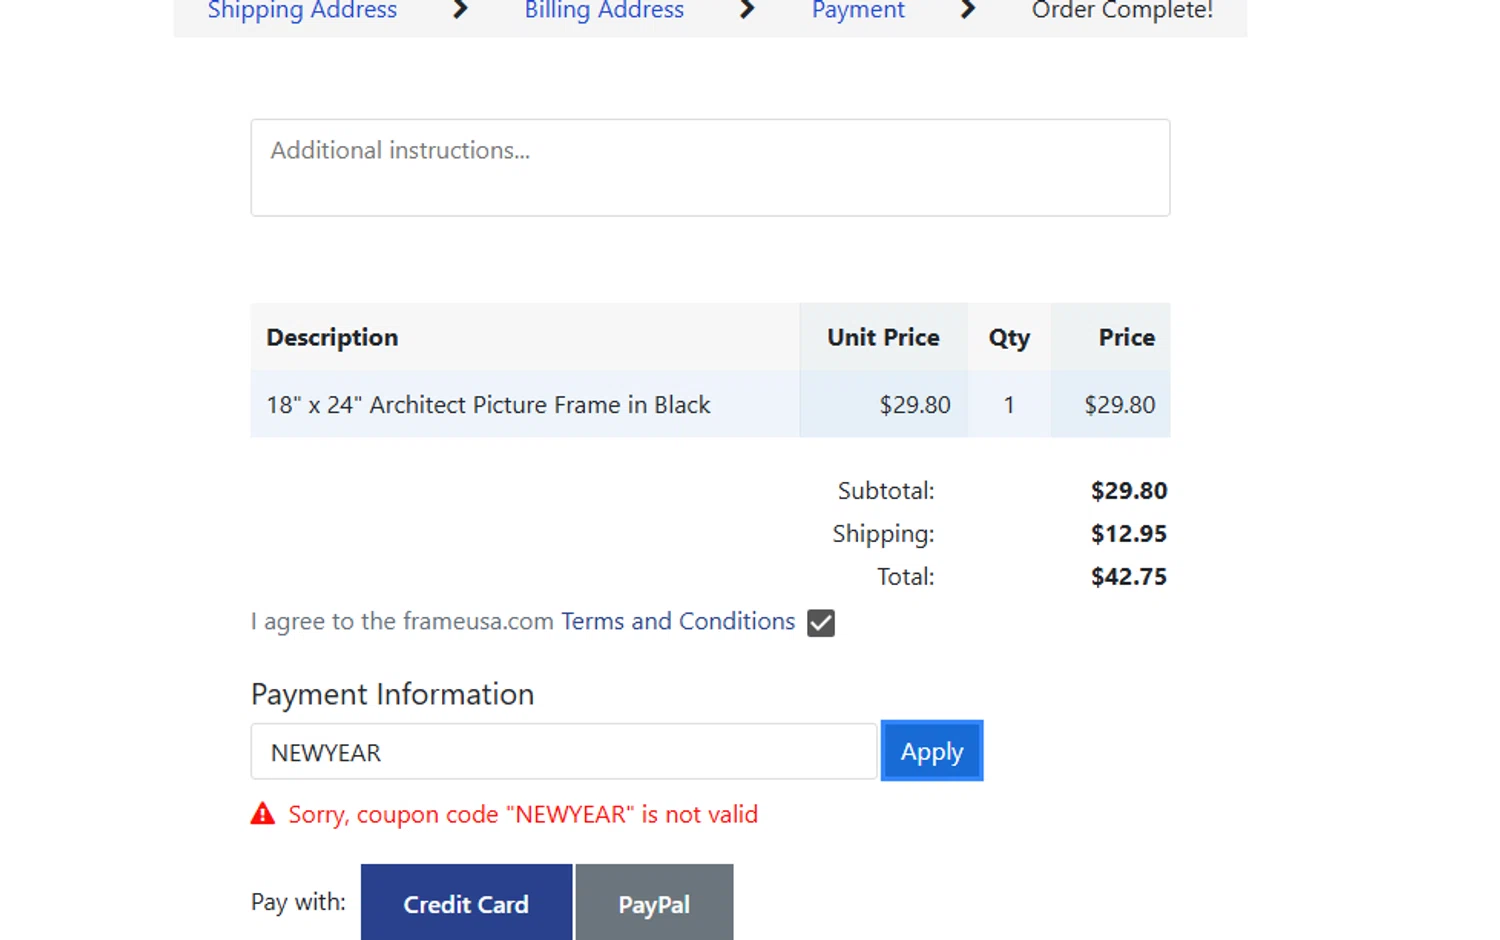Screen dimensions: 1500x940
Task: Click the Shipping cost $12.95
Action: pyautogui.click(x=1129, y=534)
